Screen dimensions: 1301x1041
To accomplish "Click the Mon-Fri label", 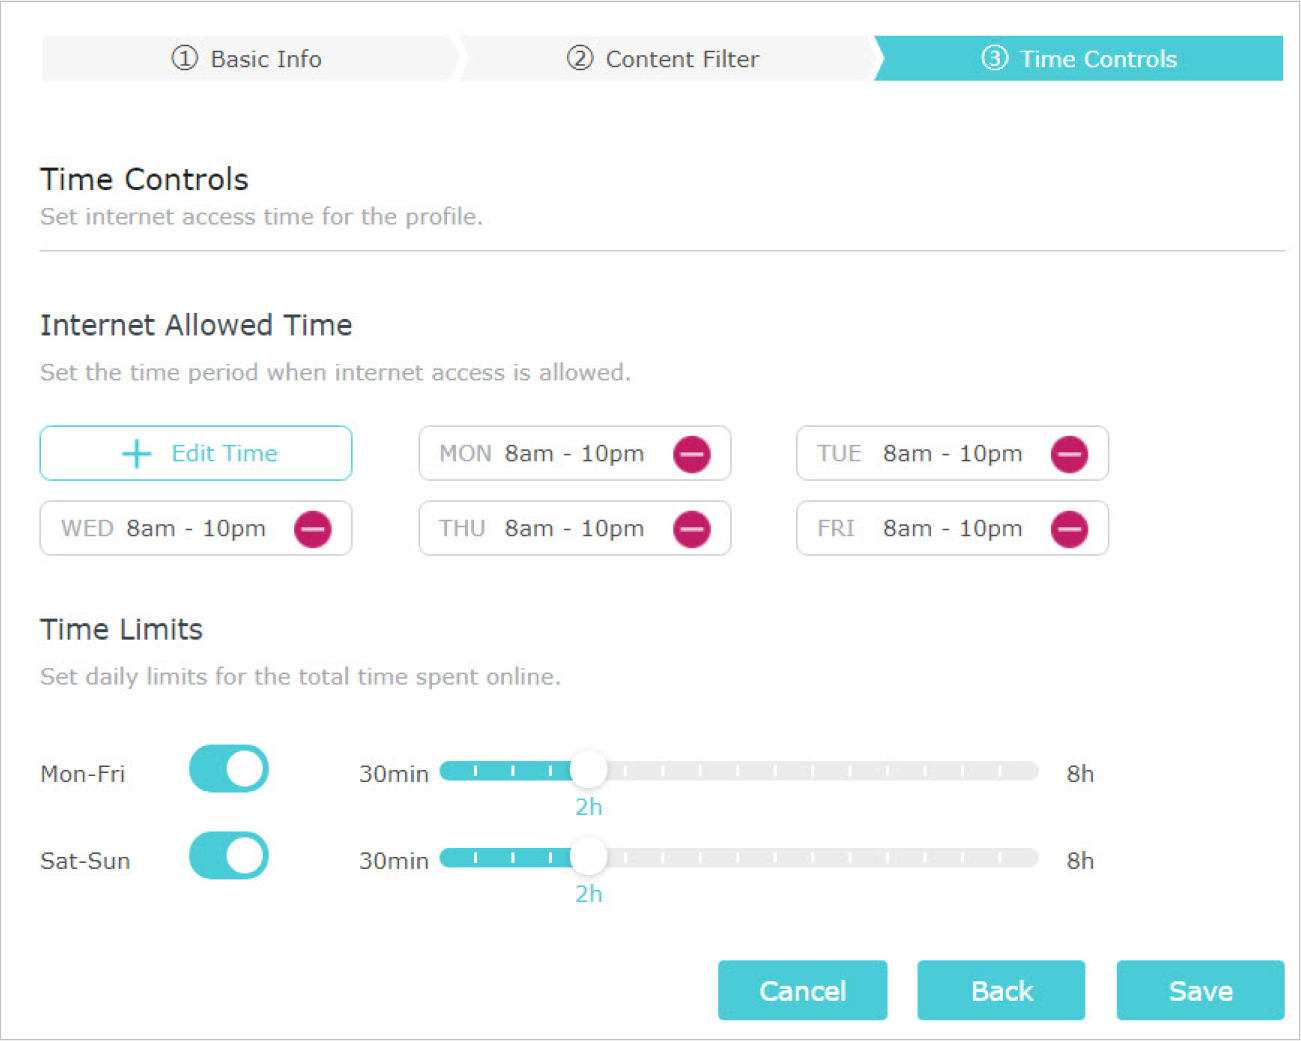I will coord(83,774).
